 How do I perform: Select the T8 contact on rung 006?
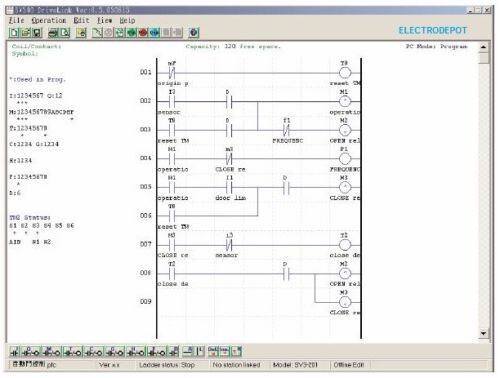point(172,216)
